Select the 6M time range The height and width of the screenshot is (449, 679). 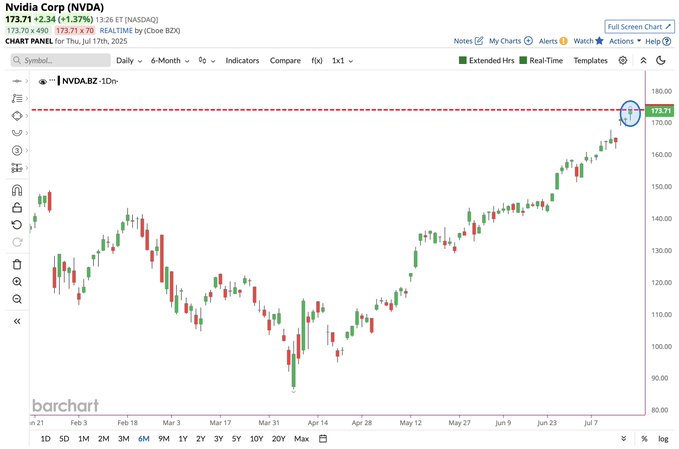click(x=143, y=439)
